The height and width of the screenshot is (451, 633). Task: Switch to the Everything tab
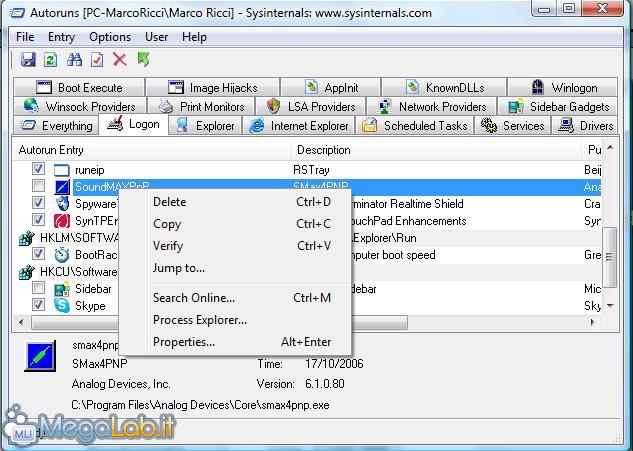pos(56,126)
